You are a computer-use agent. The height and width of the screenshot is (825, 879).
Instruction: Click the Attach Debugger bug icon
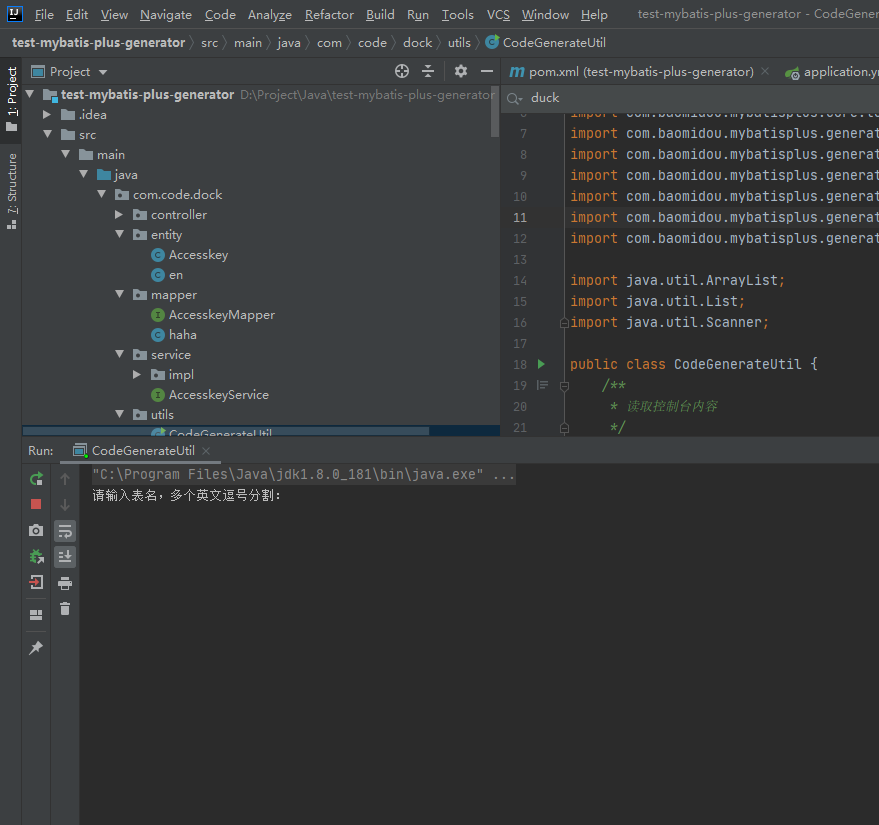(36, 557)
